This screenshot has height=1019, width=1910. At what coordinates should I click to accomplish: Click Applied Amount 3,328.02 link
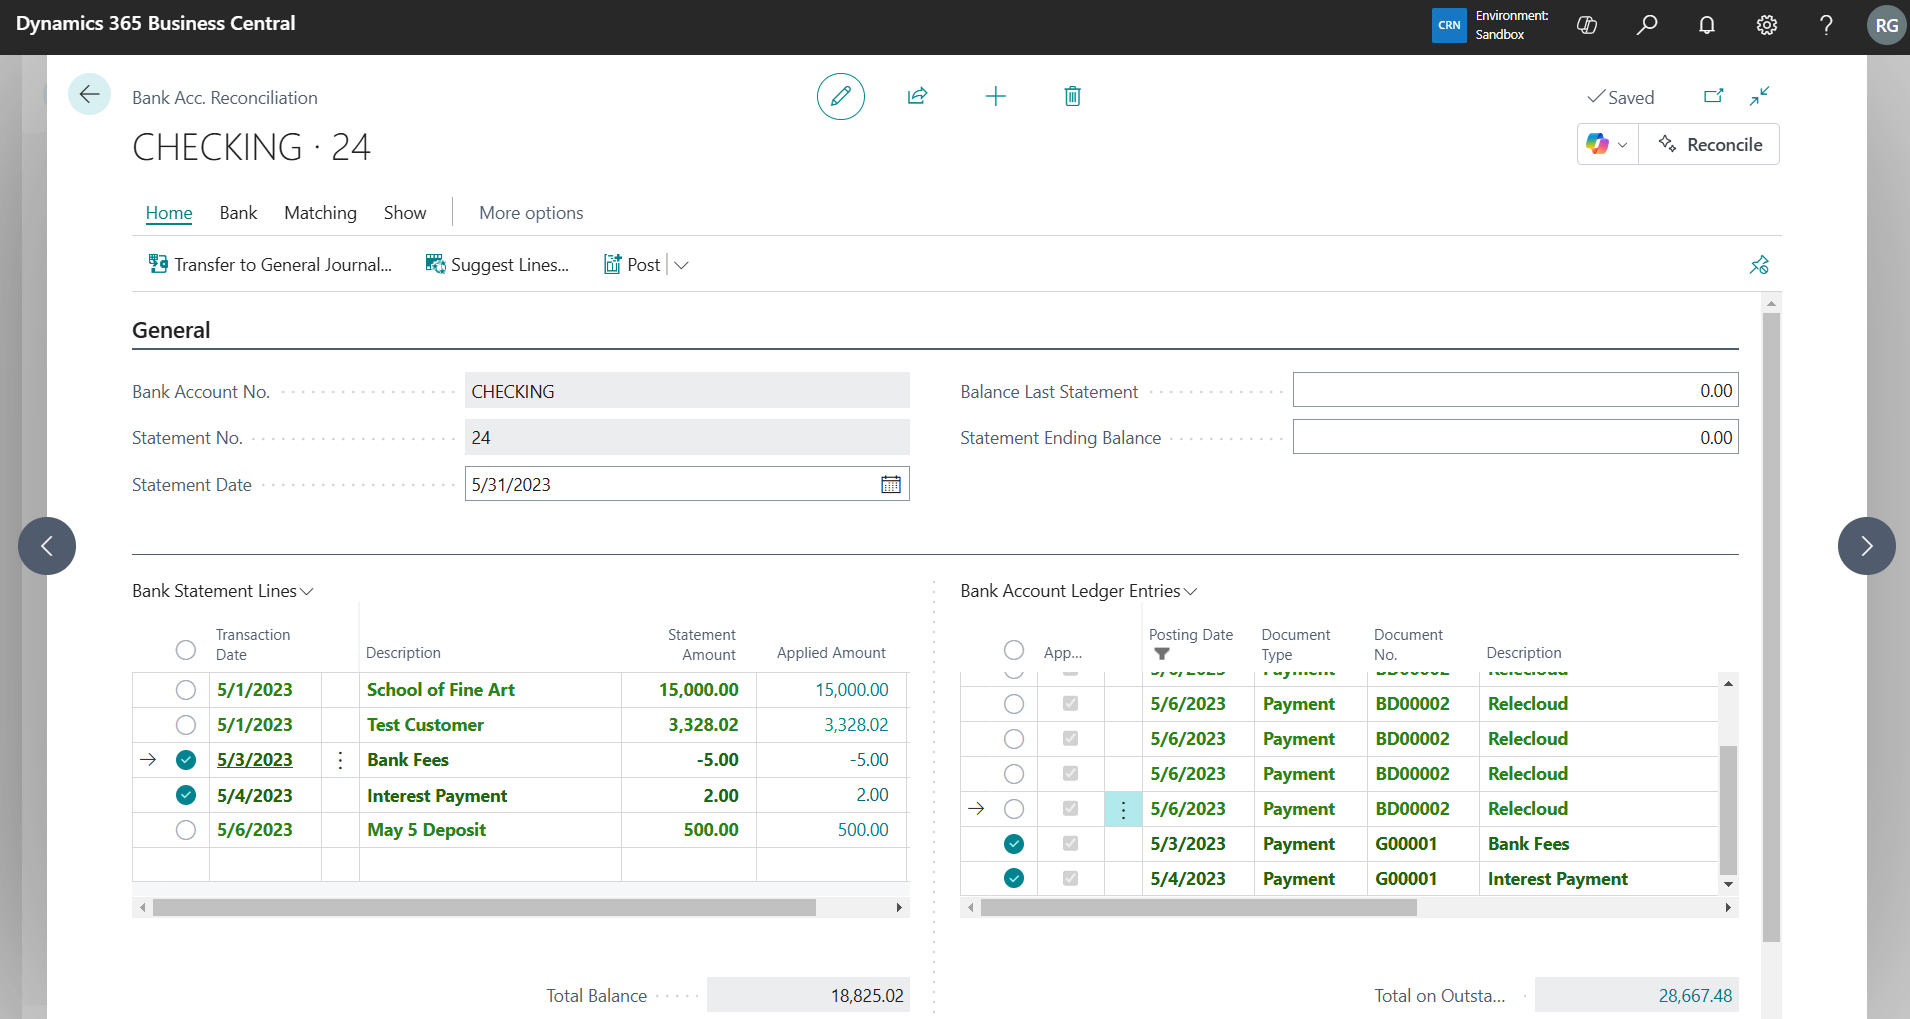(856, 725)
